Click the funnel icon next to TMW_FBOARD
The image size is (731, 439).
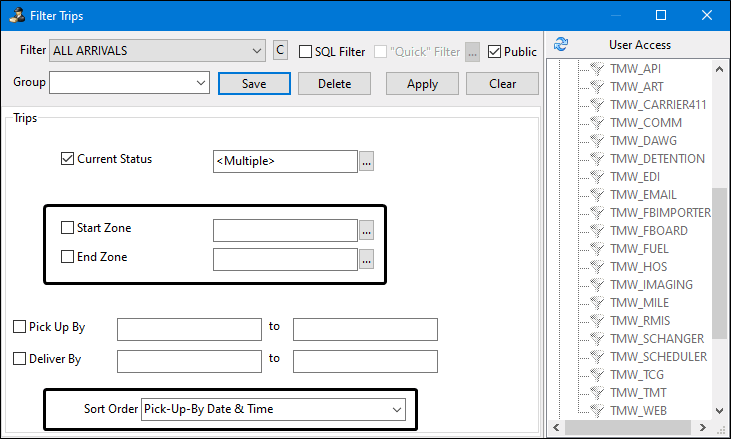tap(597, 231)
